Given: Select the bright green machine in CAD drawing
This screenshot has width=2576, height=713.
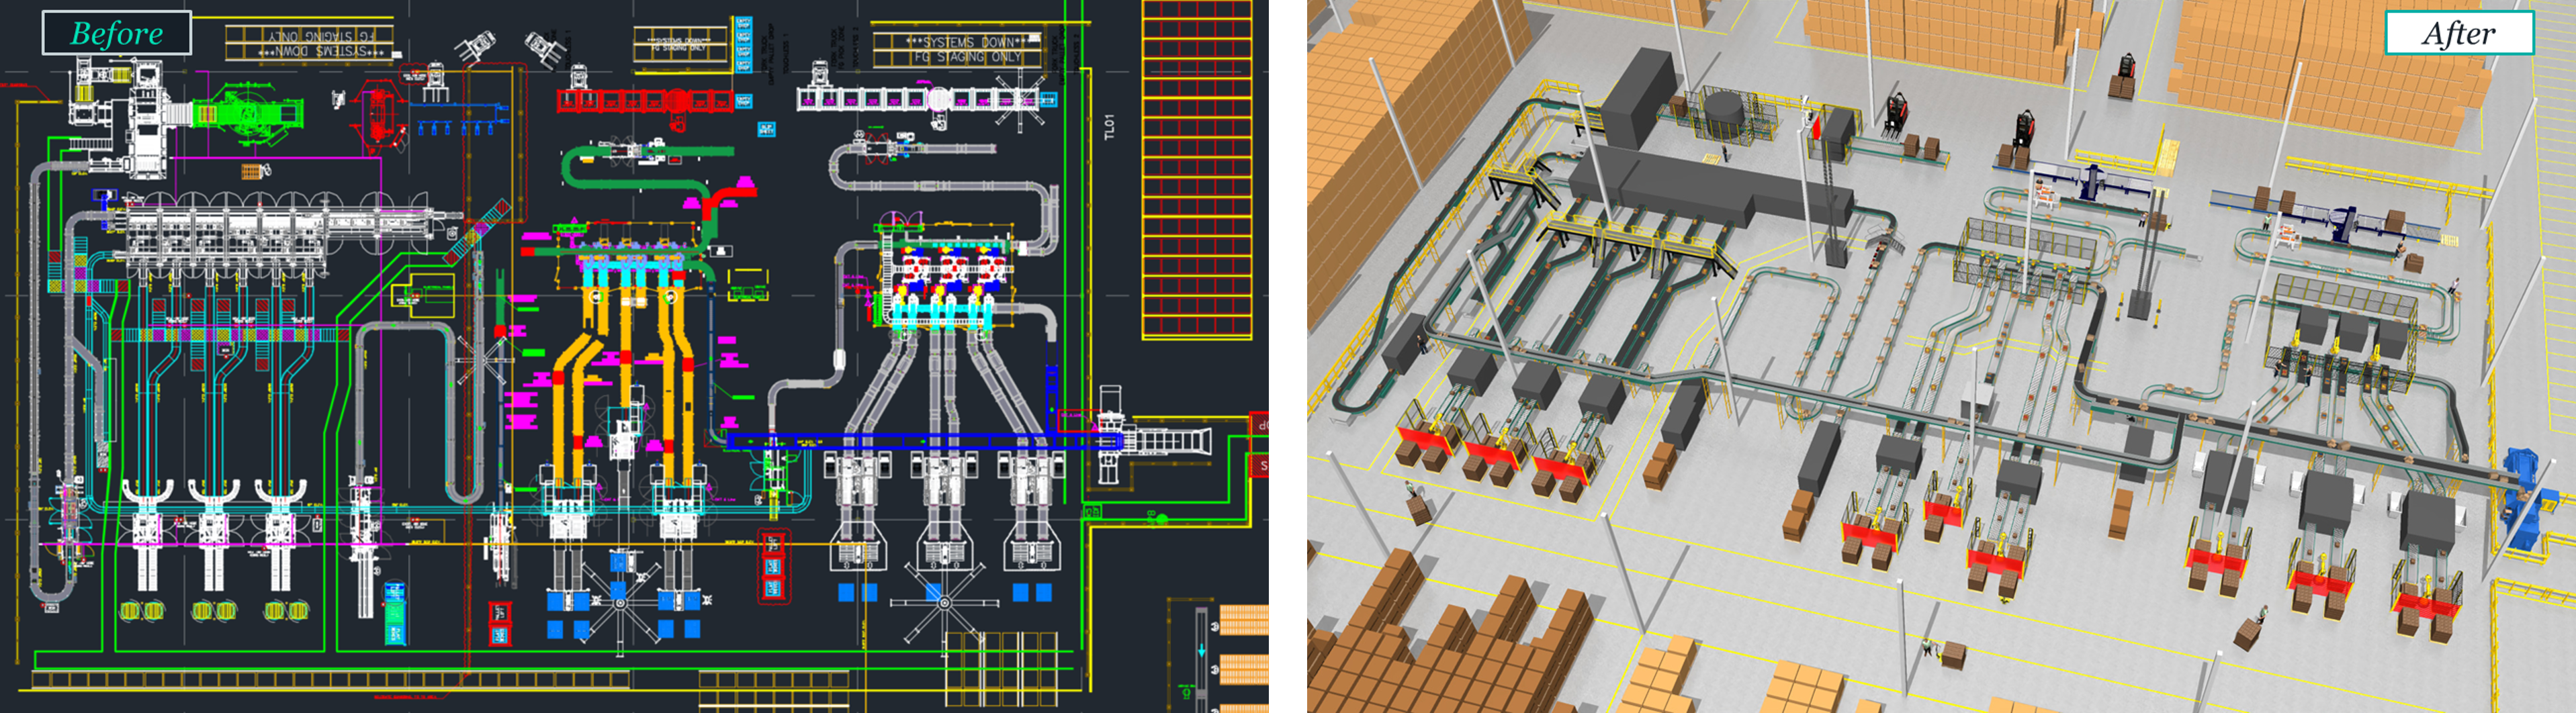Looking at the screenshot, I should 248,116.
